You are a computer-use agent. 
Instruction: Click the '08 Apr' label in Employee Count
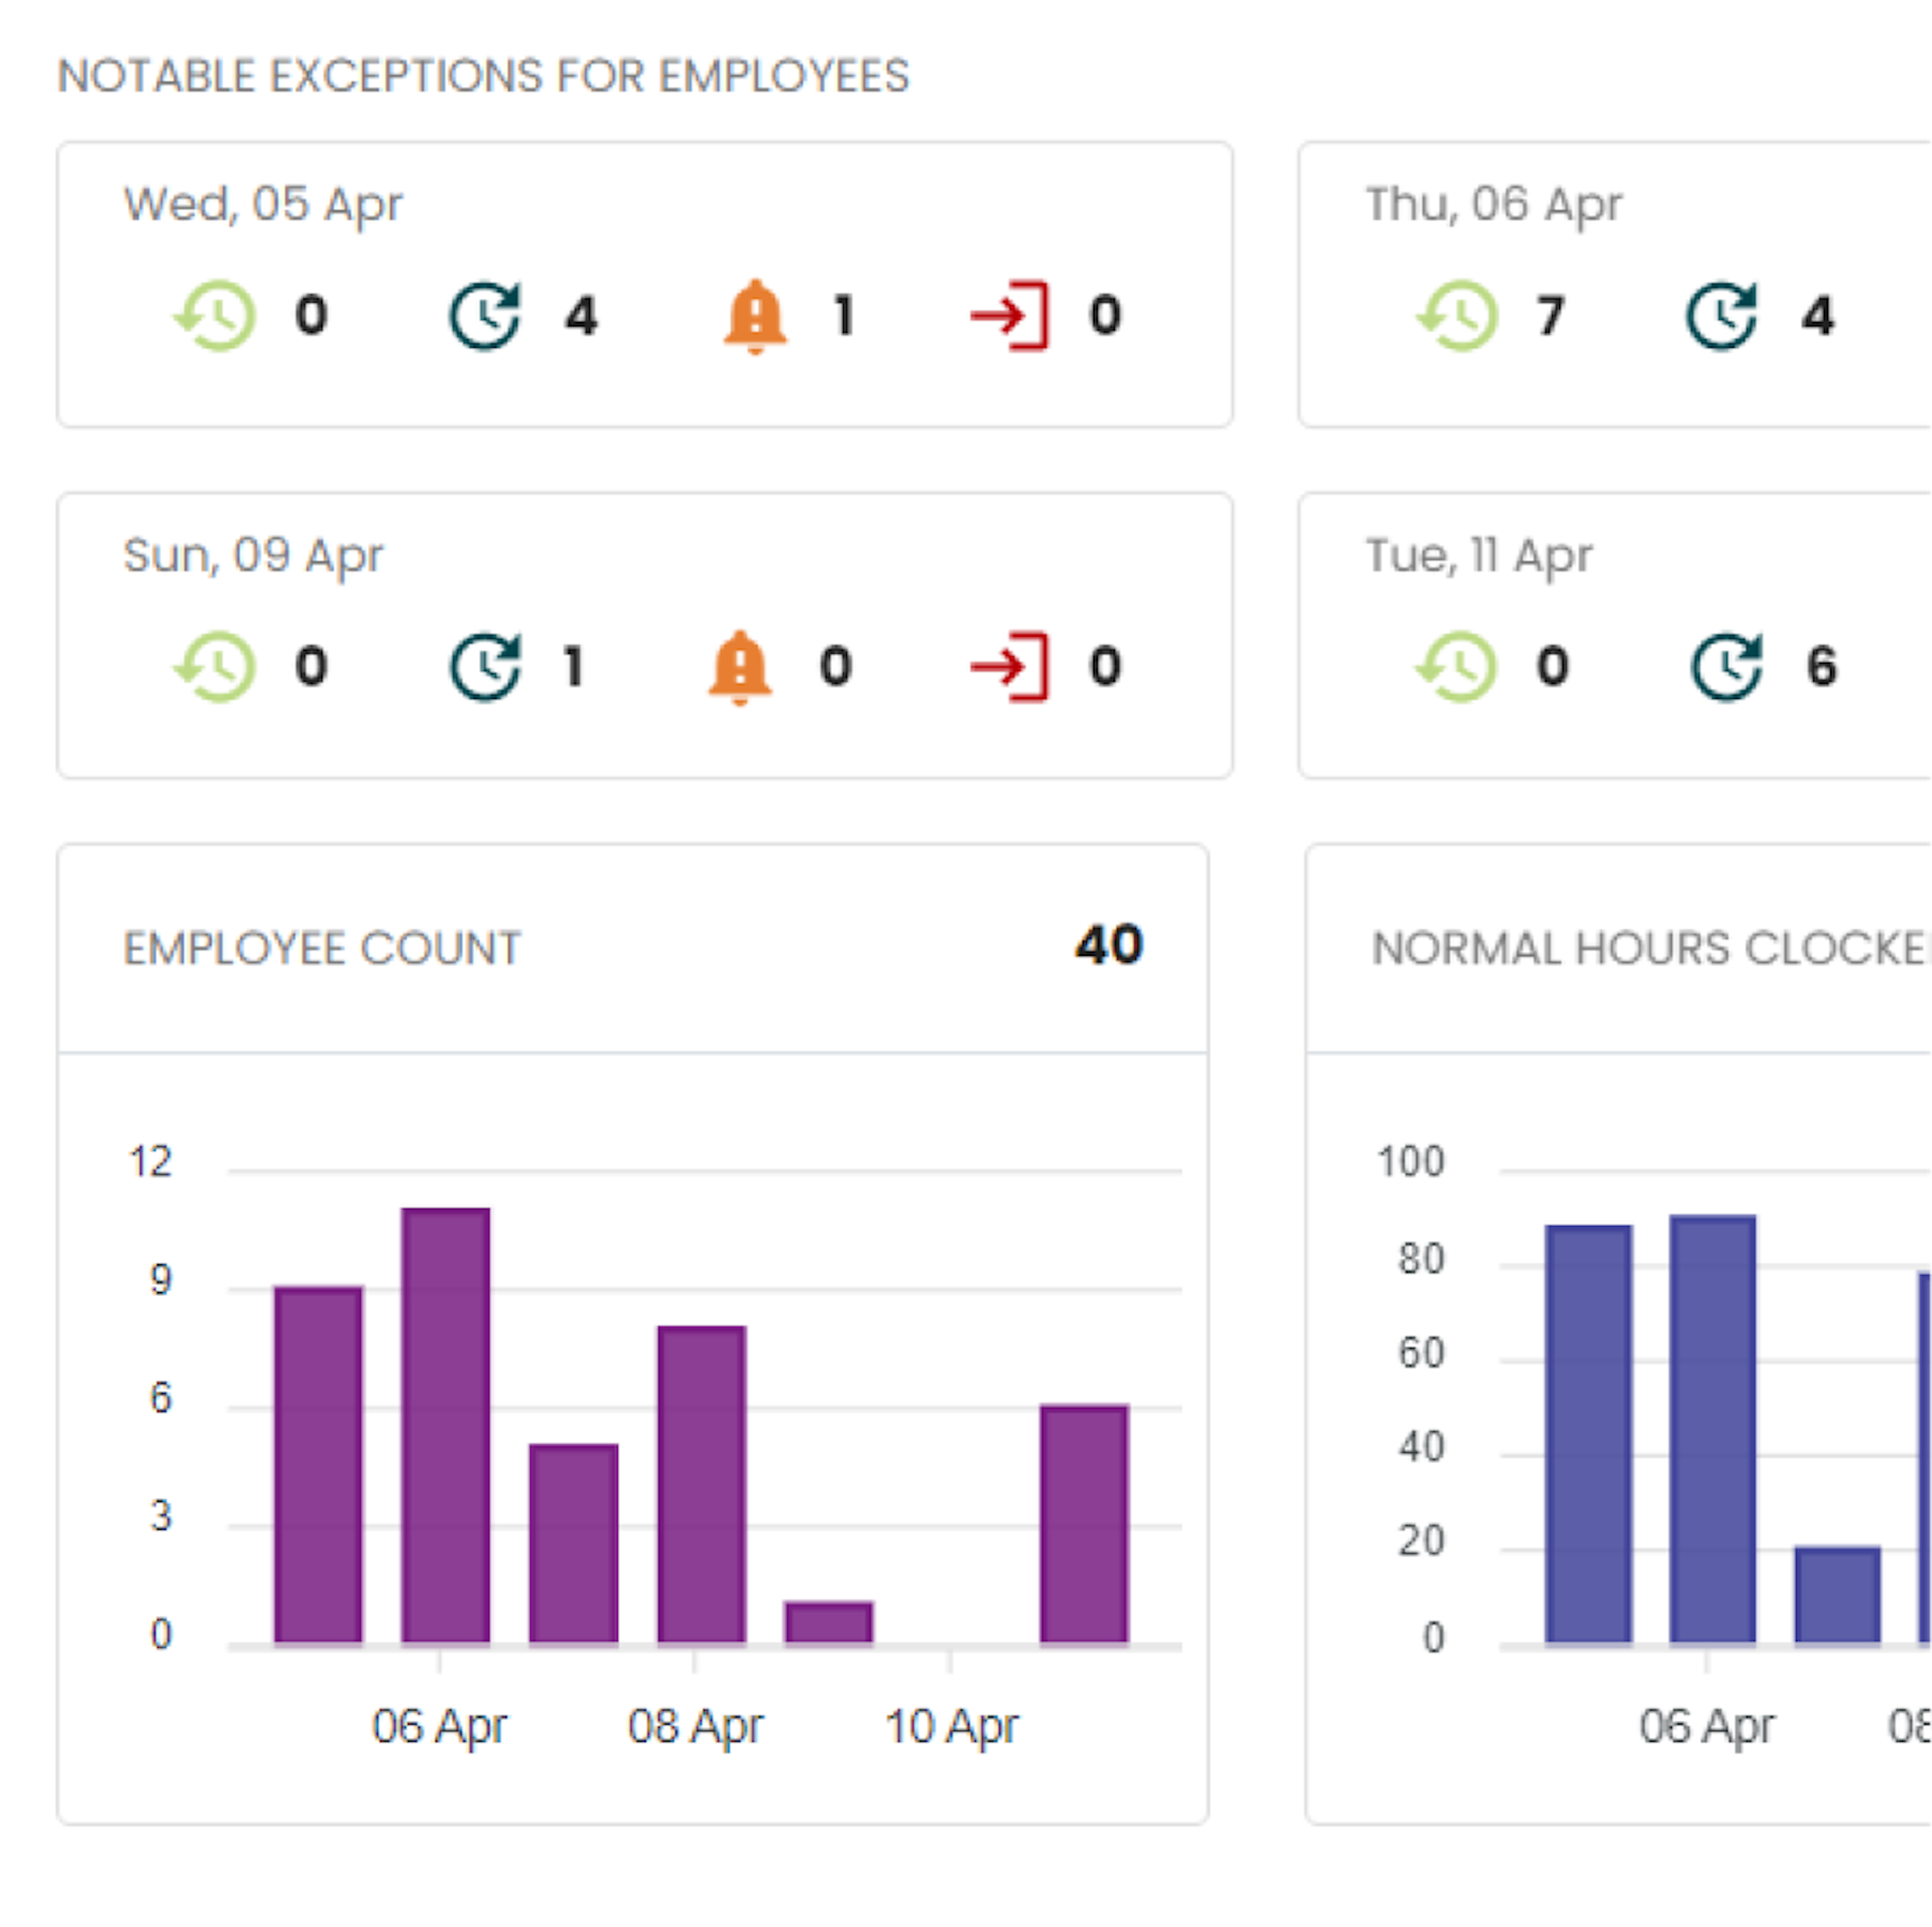click(x=696, y=1727)
